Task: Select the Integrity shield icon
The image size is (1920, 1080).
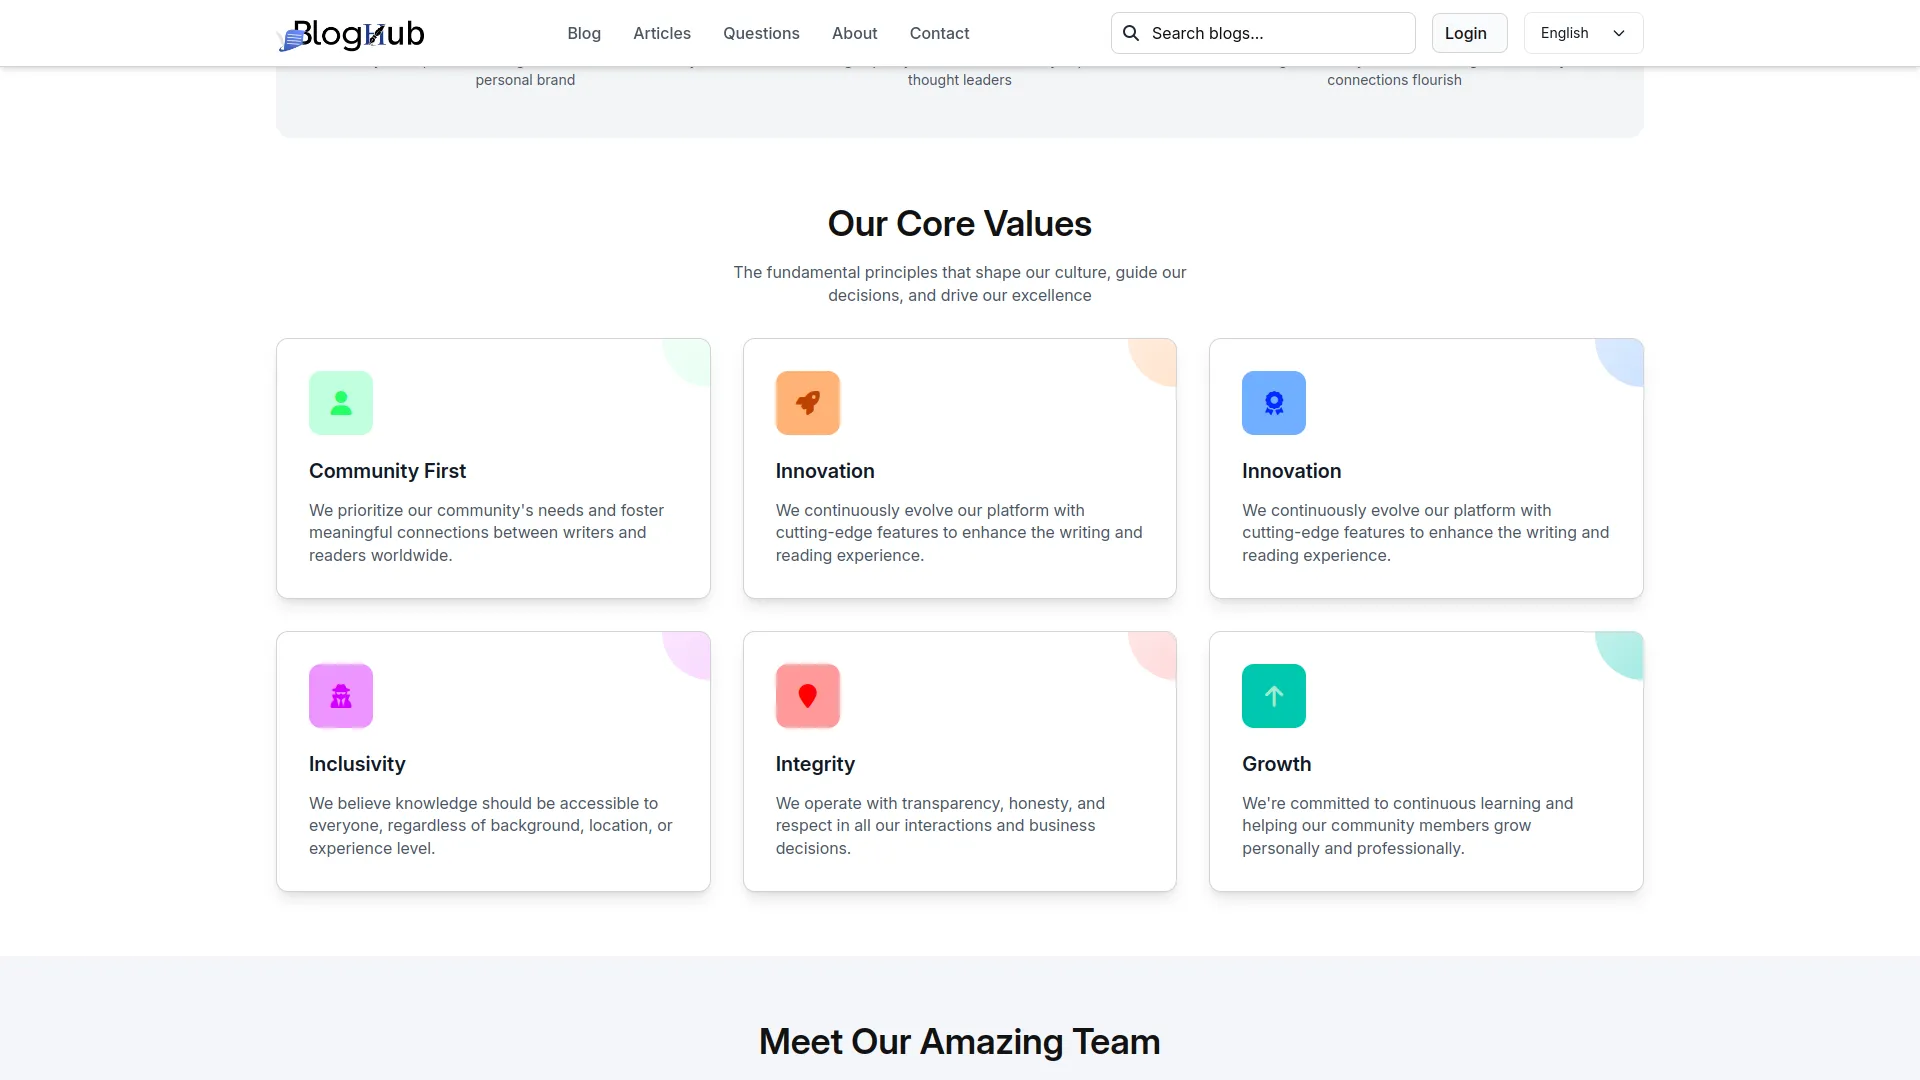Action: [x=807, y=695]
